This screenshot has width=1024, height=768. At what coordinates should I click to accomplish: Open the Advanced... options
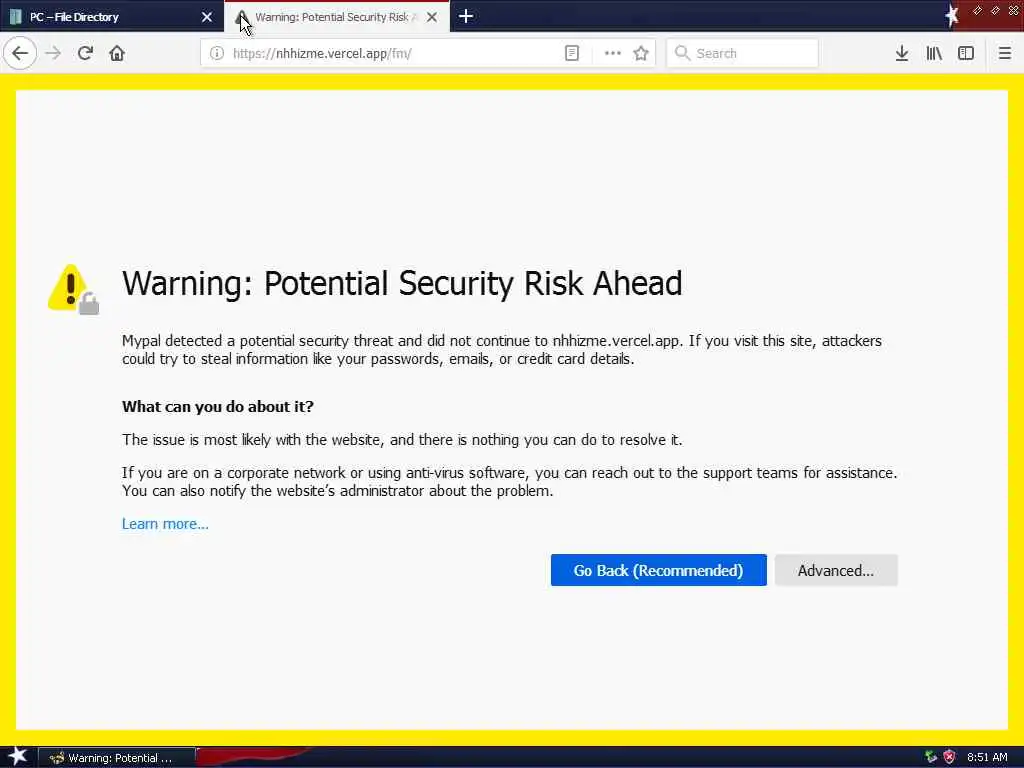pos(836,570)
